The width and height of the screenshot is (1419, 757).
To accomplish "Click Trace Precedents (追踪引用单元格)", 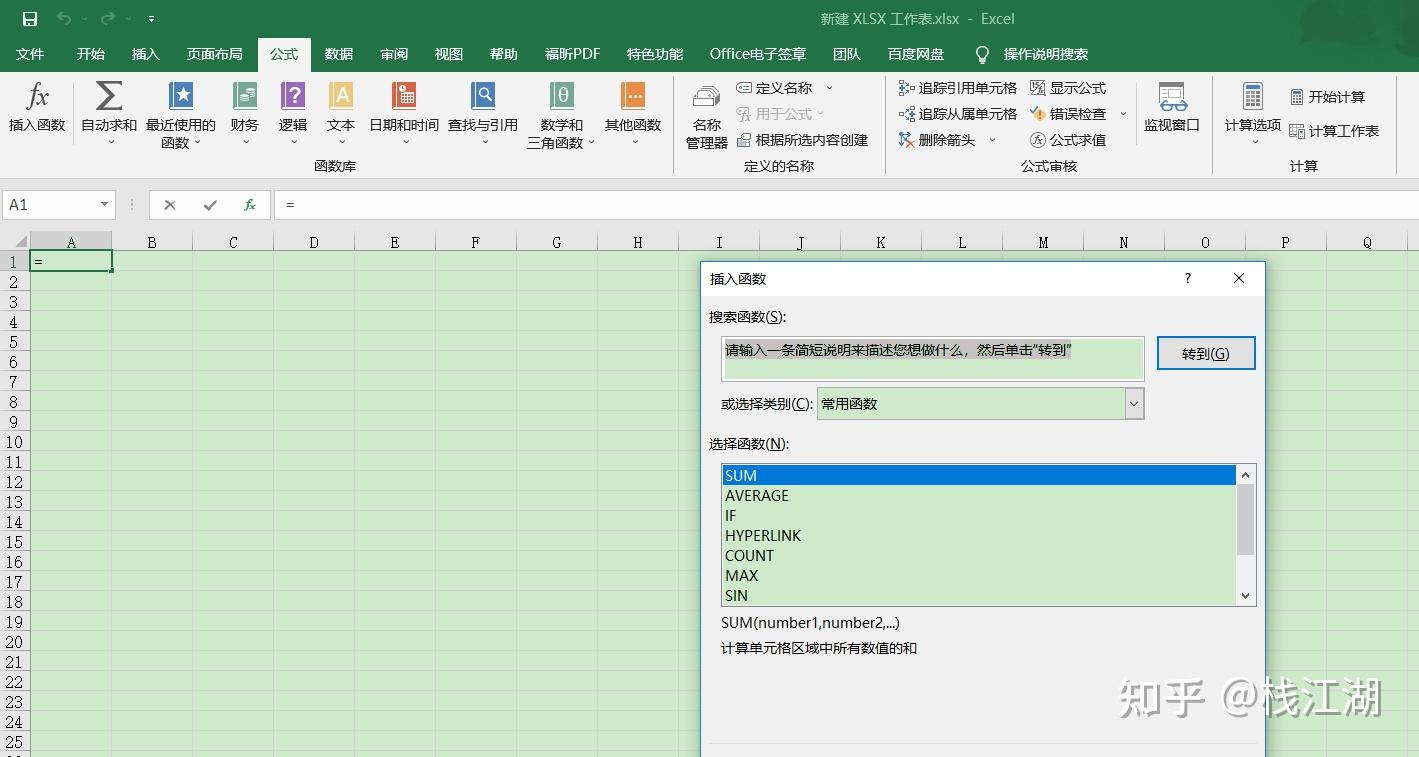I will click(x=958, y=88).
